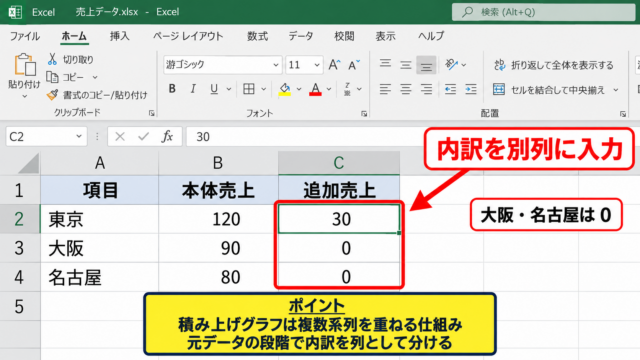Confirm formula entry with checkmark icon
The image size is (640, 360).
coord(143,136)
